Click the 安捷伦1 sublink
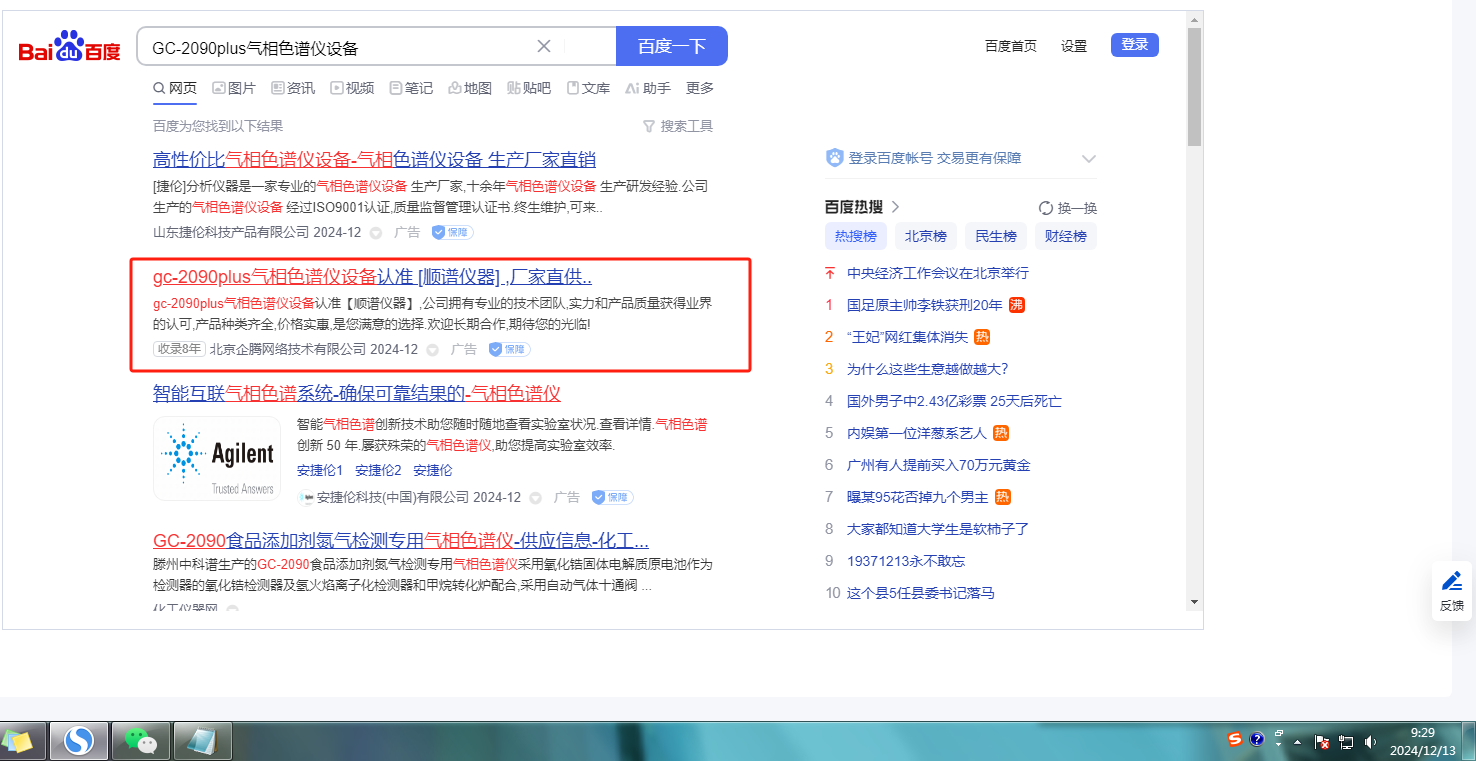1476x761 pixels. click(x=320, y=470)
